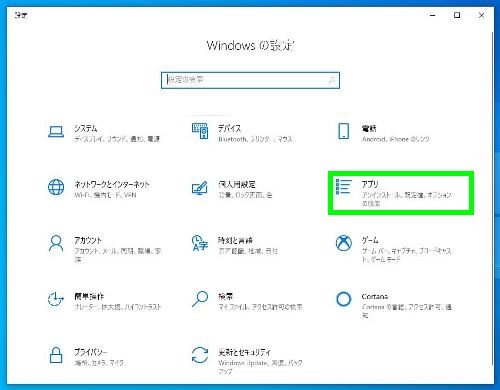Select the アプリ category title
Viewport: 500px width, 390px height.
point(370,184)
